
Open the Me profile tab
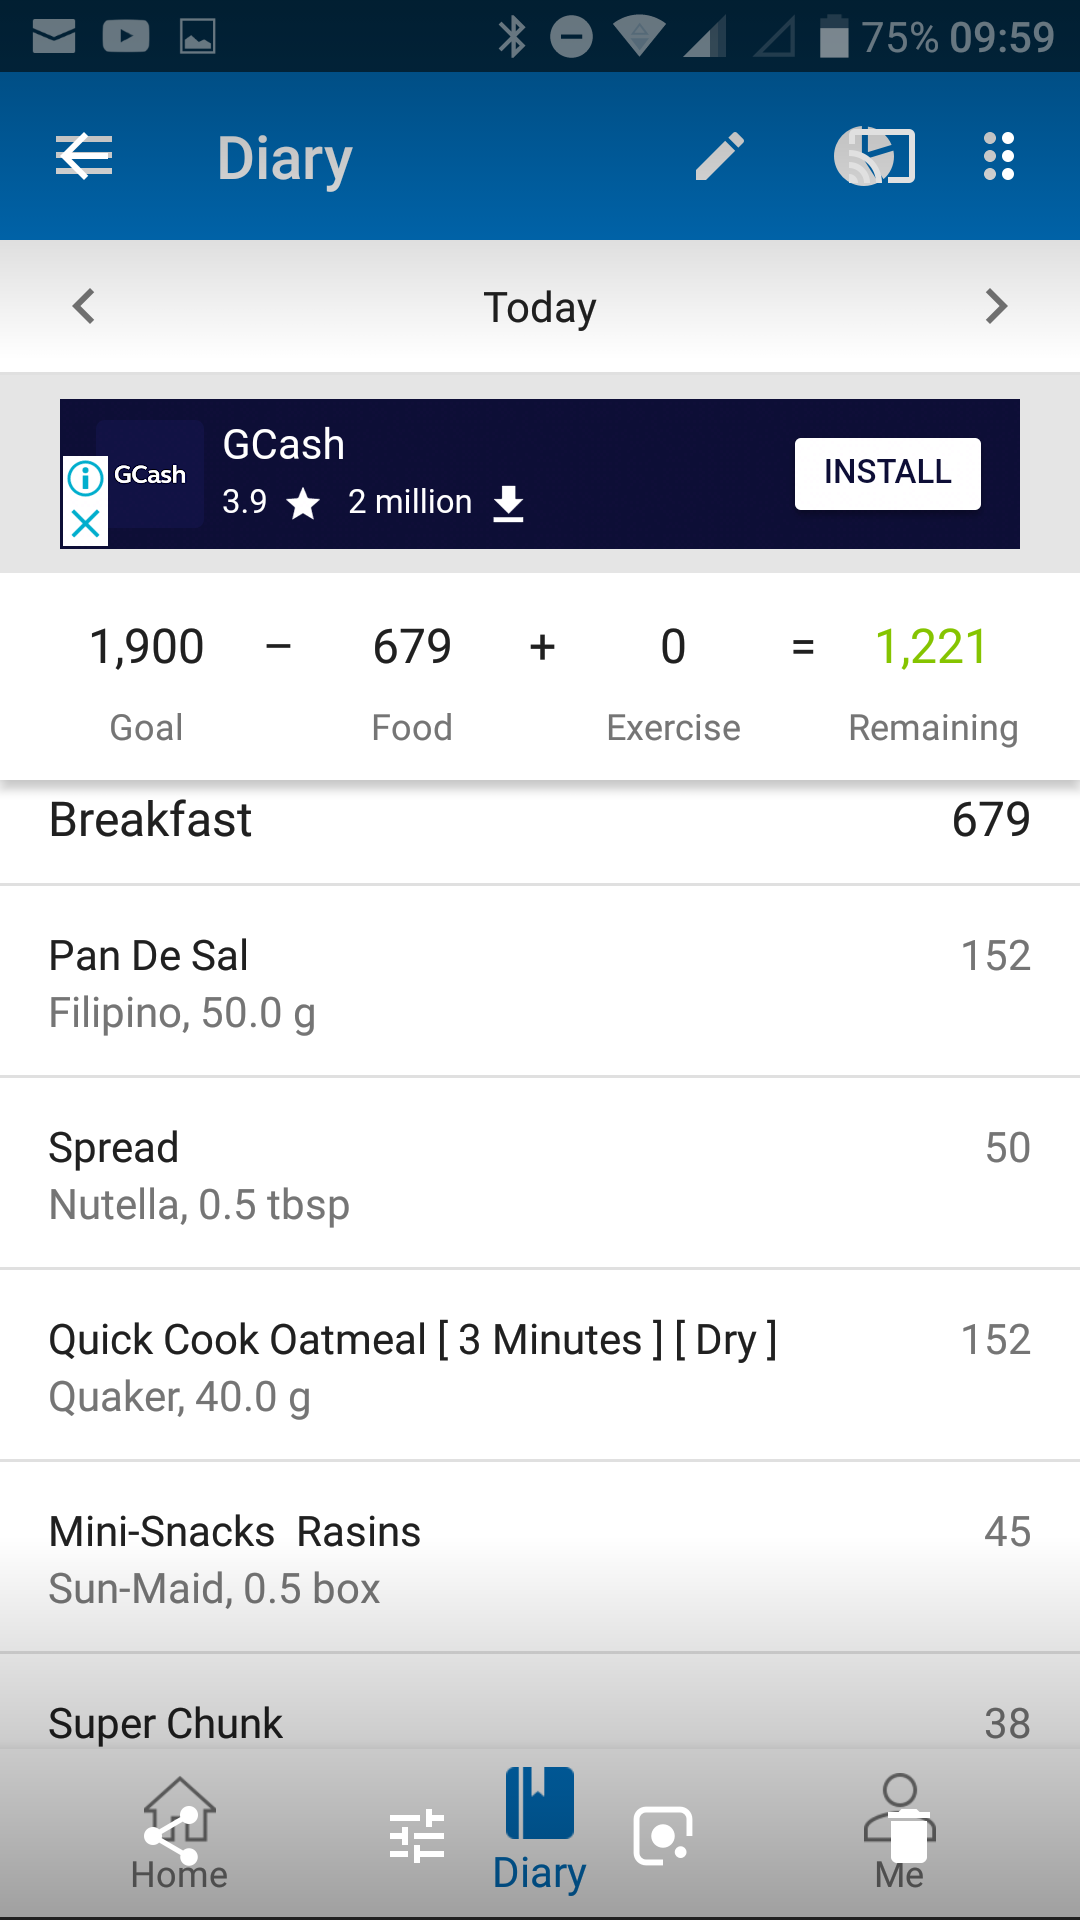899,1835
